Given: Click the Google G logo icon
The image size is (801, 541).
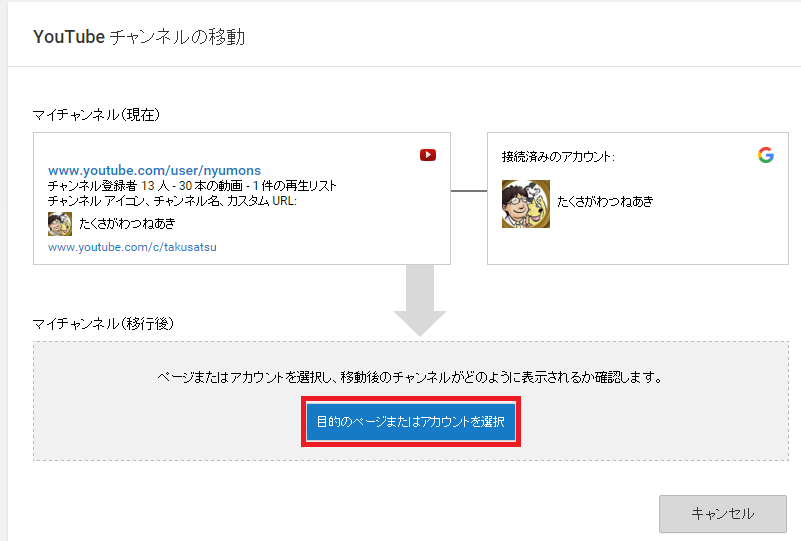Looking at the screenshot, I should [x=766, y=155].
